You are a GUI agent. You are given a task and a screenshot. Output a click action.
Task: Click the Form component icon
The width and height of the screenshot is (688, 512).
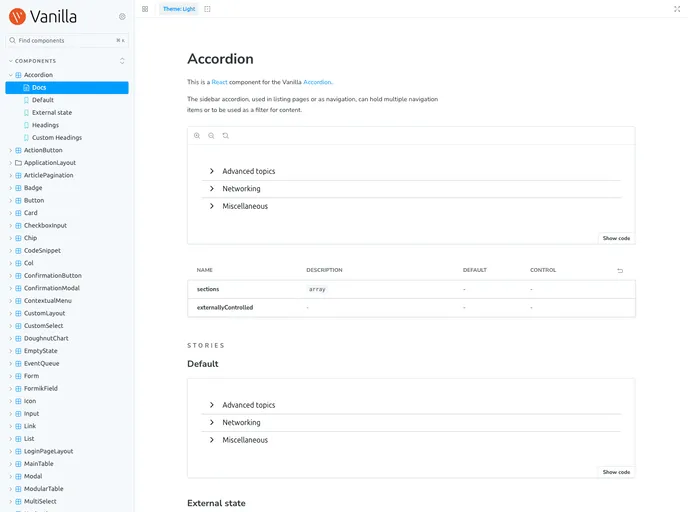(x=18, y=376)
